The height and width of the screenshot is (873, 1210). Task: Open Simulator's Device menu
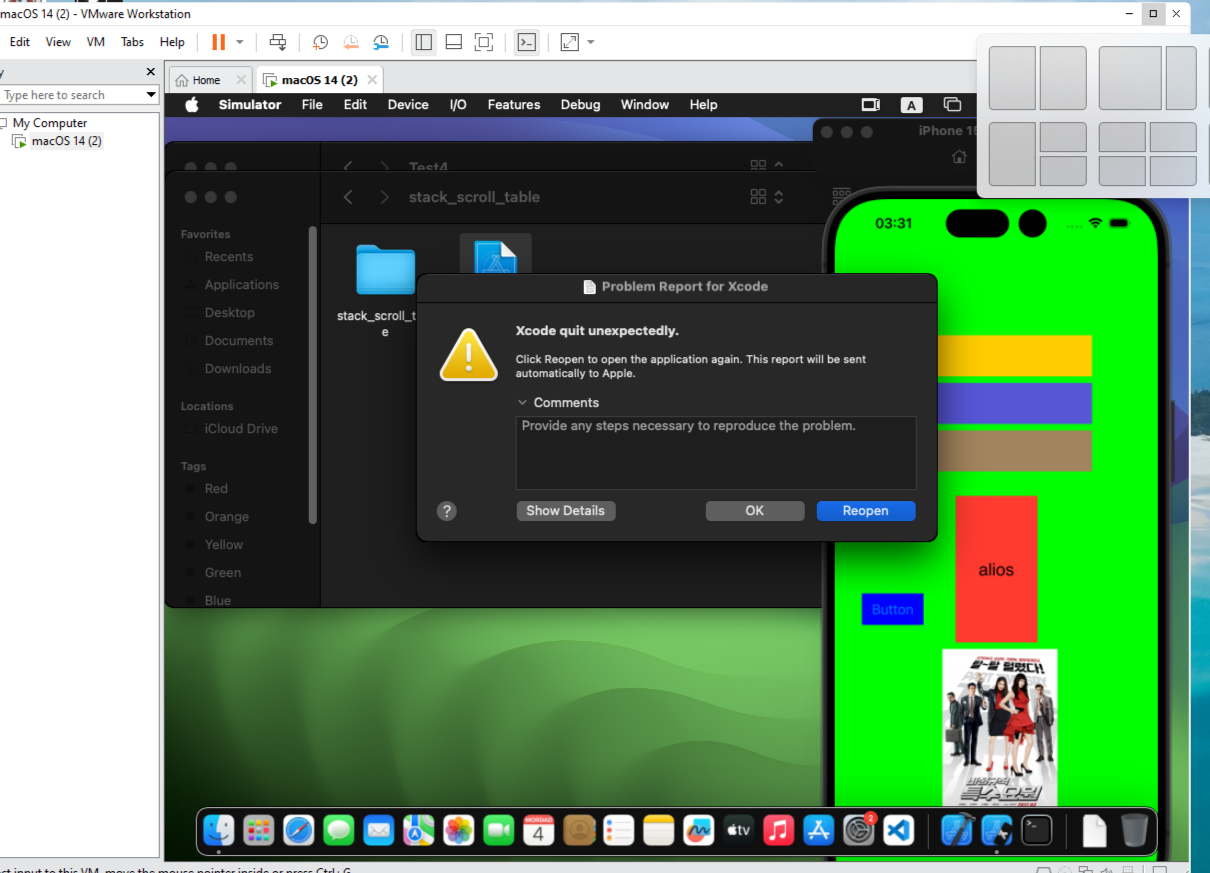pos(408,104)
